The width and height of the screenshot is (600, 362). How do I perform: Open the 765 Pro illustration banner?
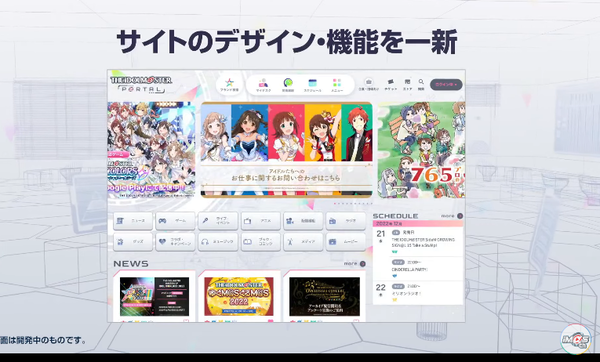coord(421,150)
